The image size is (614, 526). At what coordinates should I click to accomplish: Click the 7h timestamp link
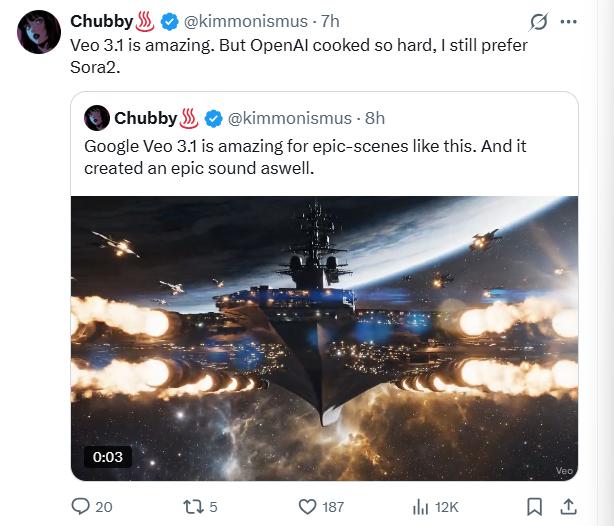327,21
